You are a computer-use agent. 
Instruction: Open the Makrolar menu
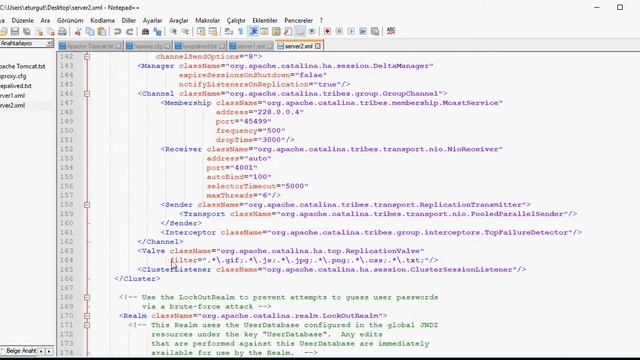pyautogui.click(x=207, y=20)
